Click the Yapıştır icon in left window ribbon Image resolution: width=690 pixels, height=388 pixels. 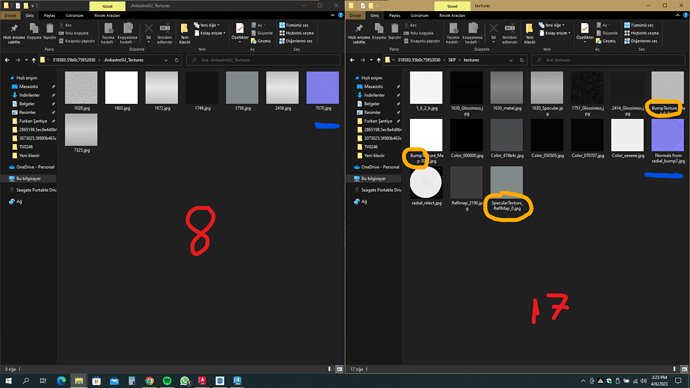pyautogui.click(x=49, y=29)
